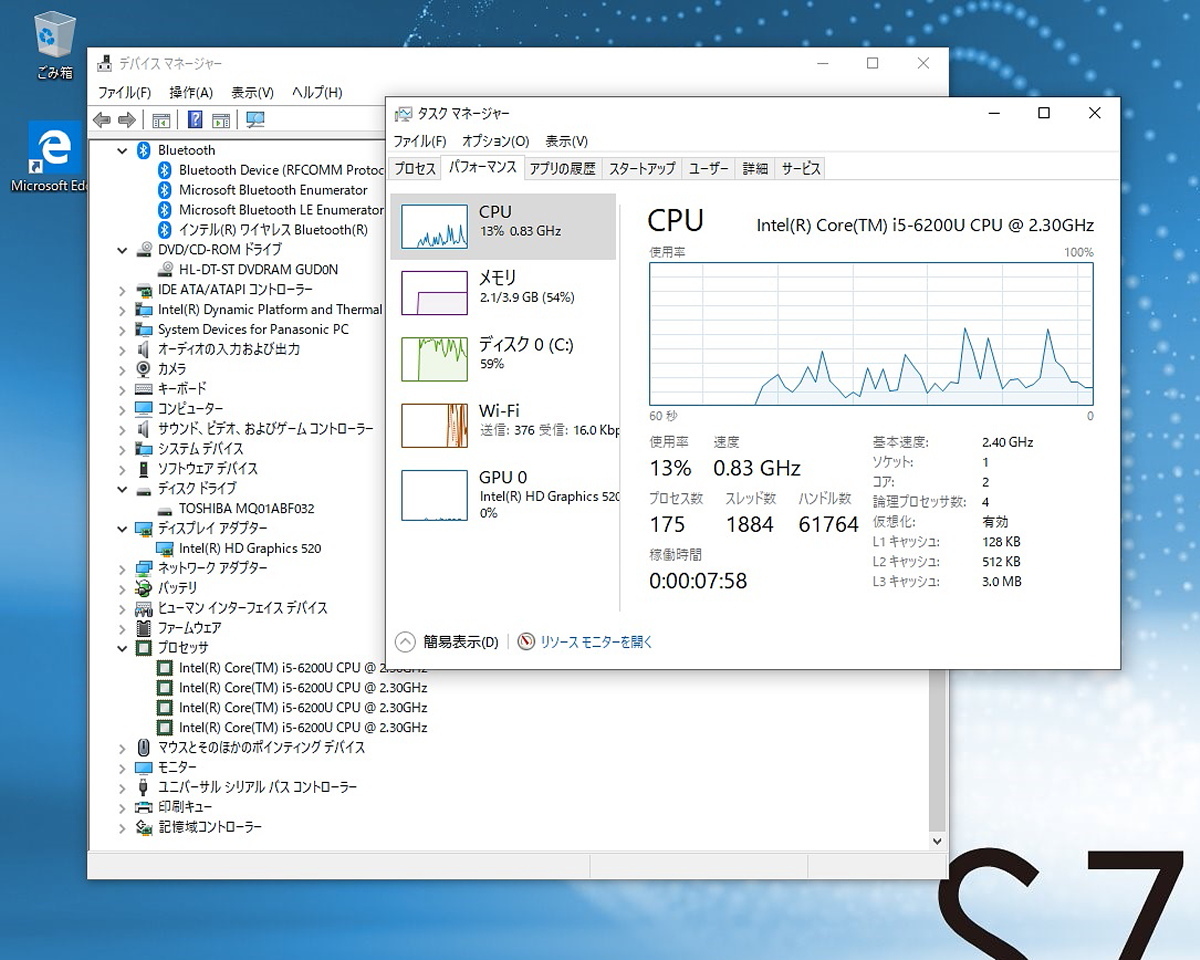The height and width of the screenshot is (960, 1200).
Task: Select Microsoft Bluetooth Enumerator device
Action: click(273, 190)
